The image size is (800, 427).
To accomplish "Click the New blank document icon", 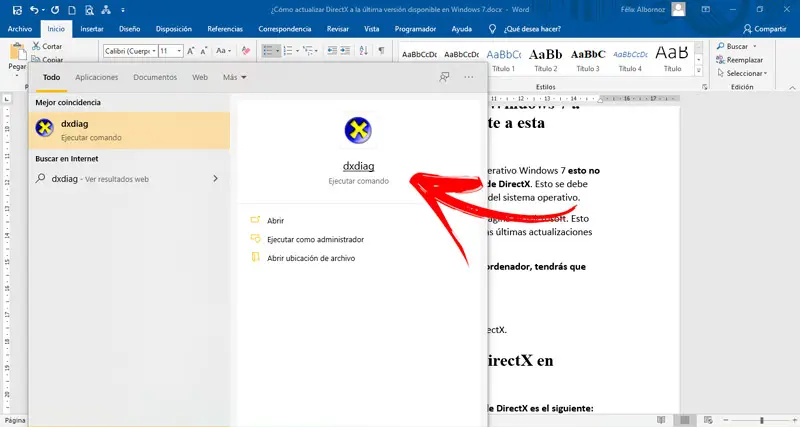I will (x=72, y=10).
